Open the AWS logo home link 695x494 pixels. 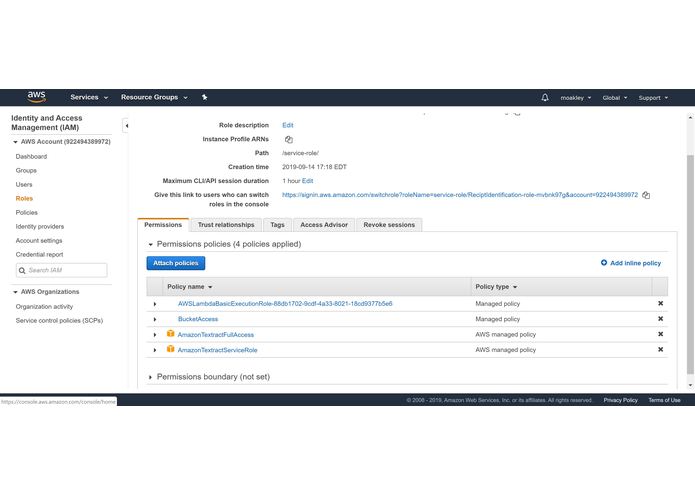tap(36, 97)
